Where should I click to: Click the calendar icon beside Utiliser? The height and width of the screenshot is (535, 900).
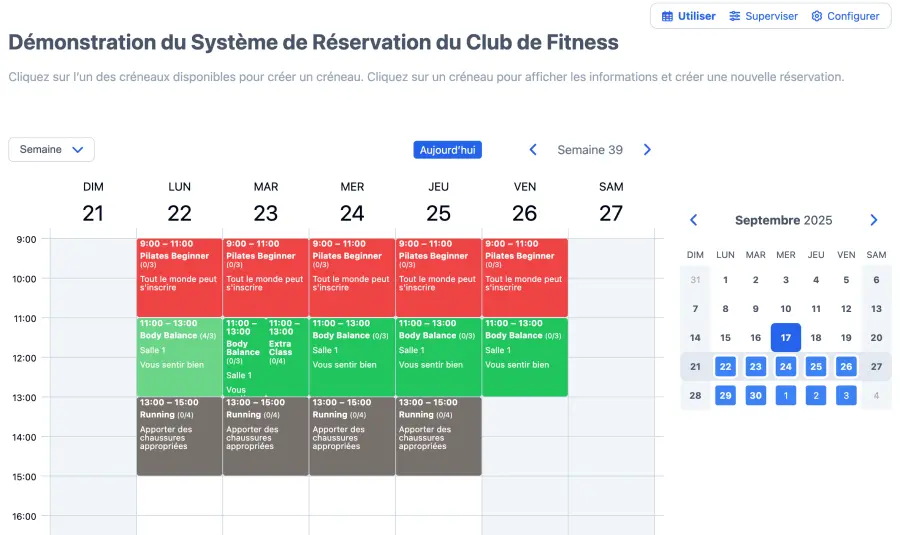click(x=667, y=16)
